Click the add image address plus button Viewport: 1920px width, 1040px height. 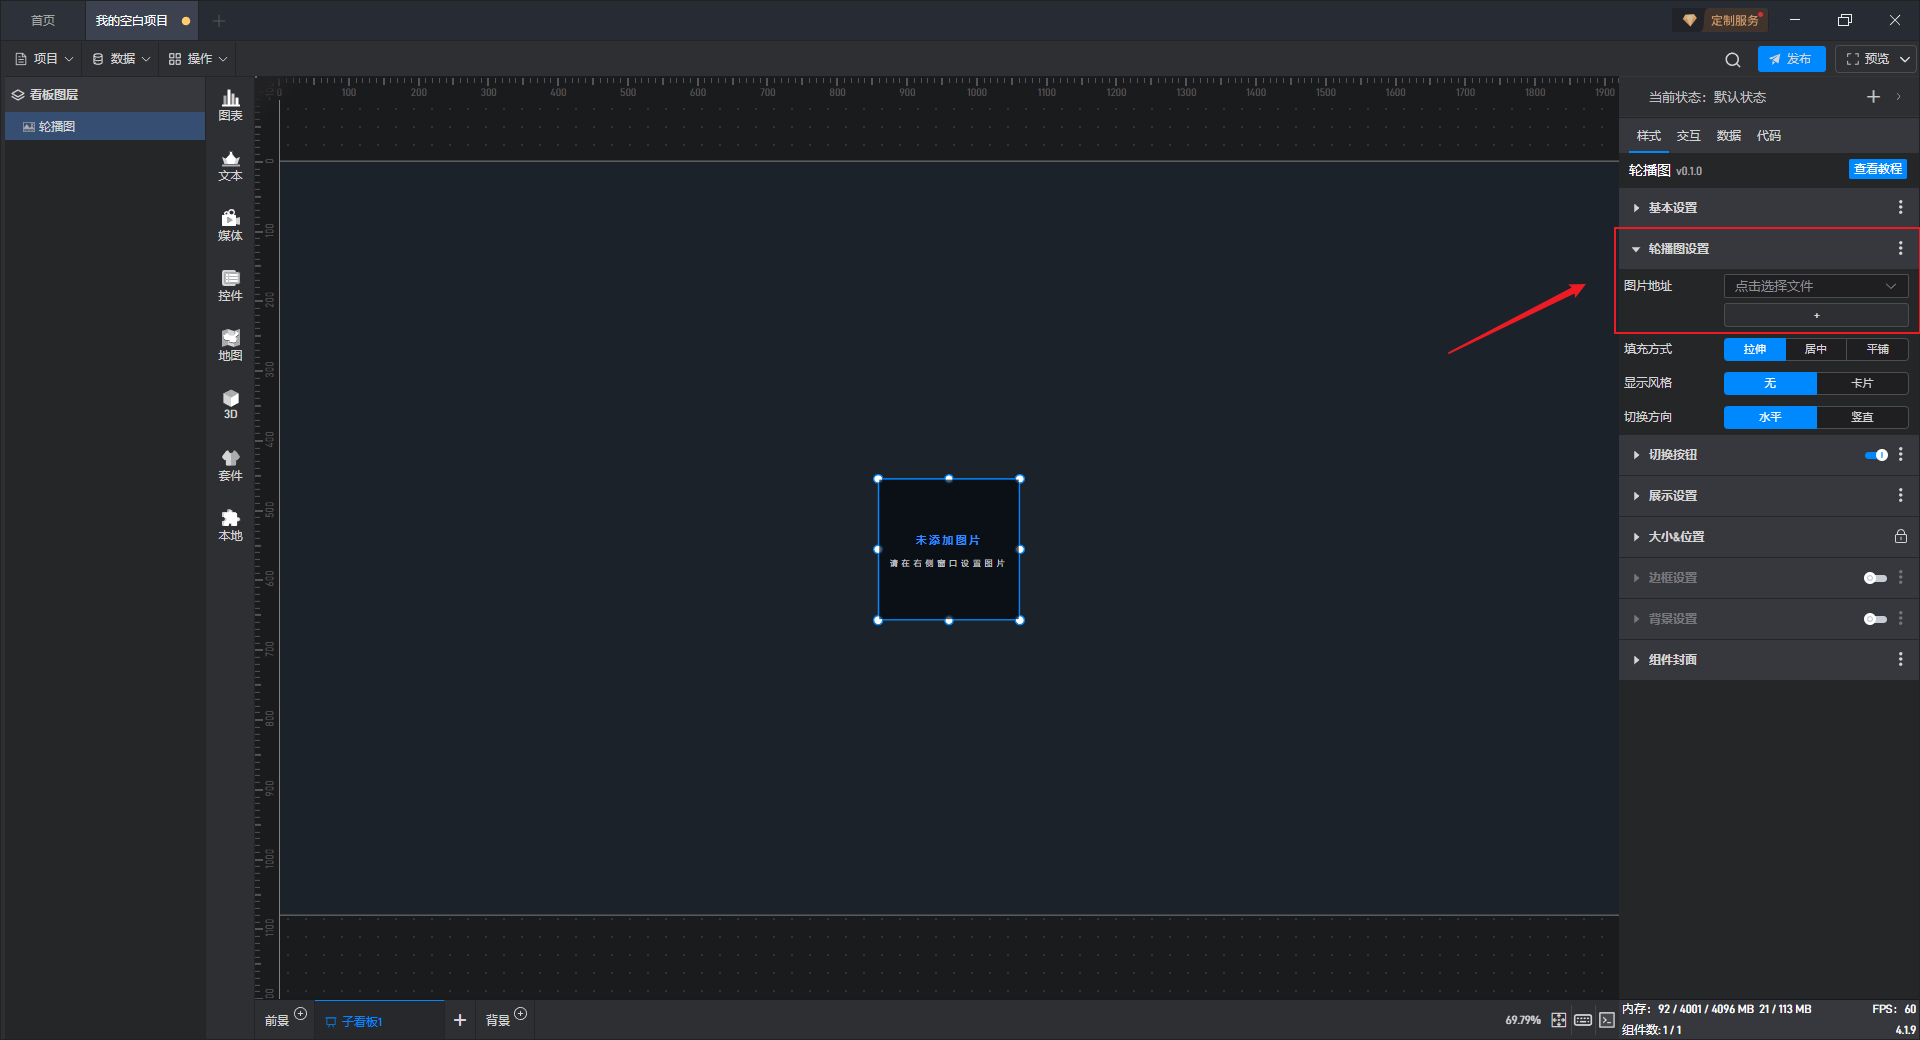[x=1816, y=316]
